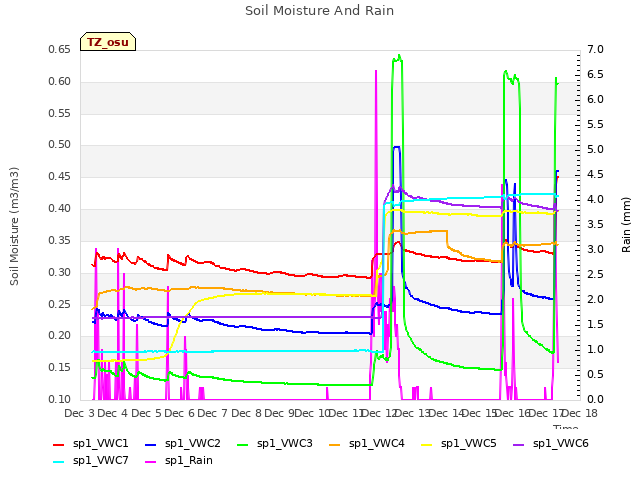Select the sp1_VWC5 legend label
This screenshot has width=640, height=480.
pyautogui.click(x=469, y=443)
